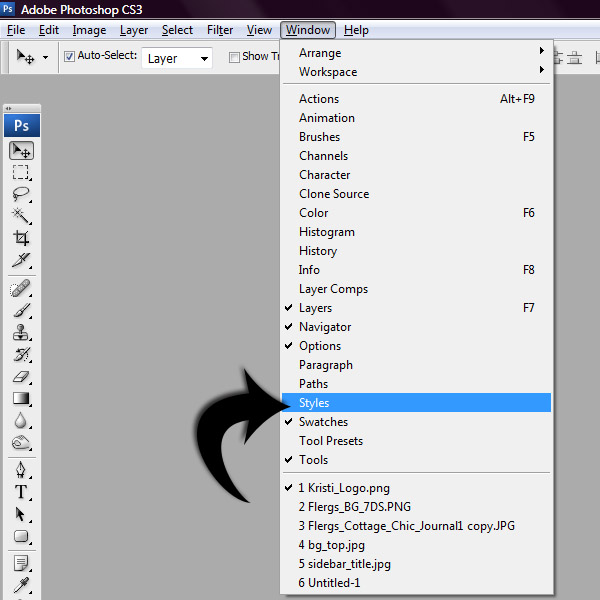Select the Path Selection tool
Viewport: 600px width, 600px height.
(x=21, y=514)
